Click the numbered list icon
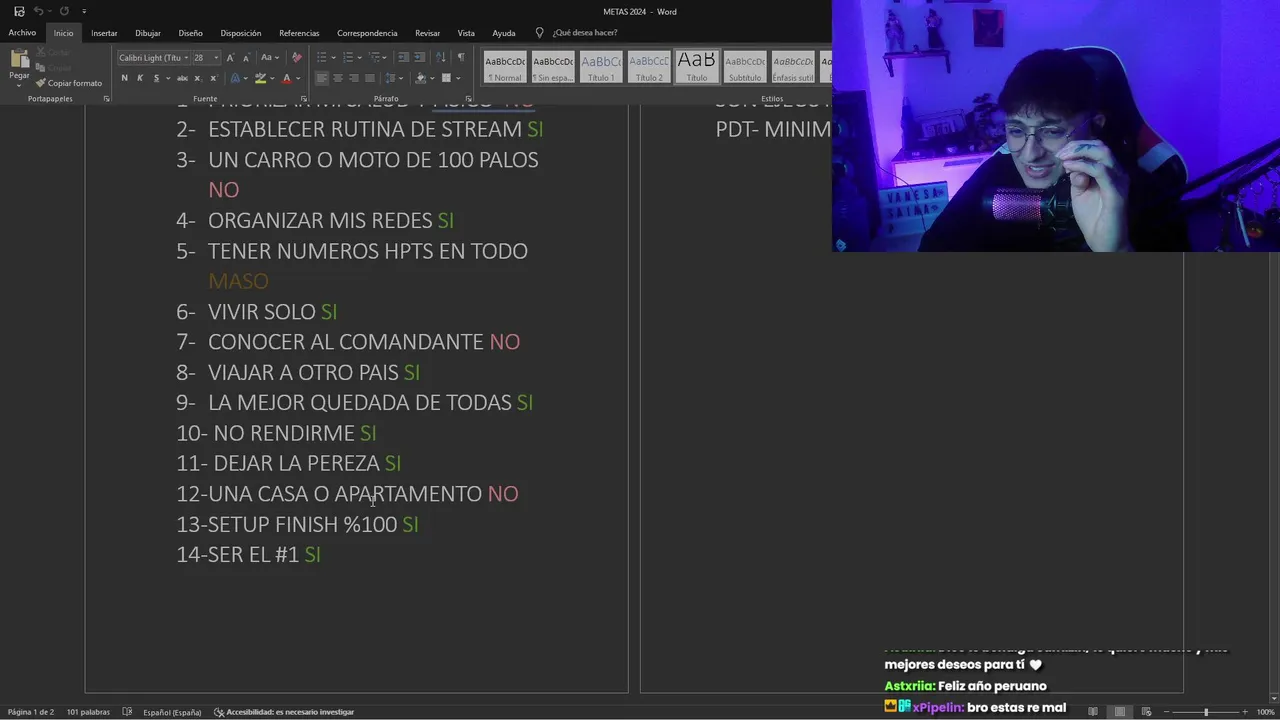 (347, 57)
